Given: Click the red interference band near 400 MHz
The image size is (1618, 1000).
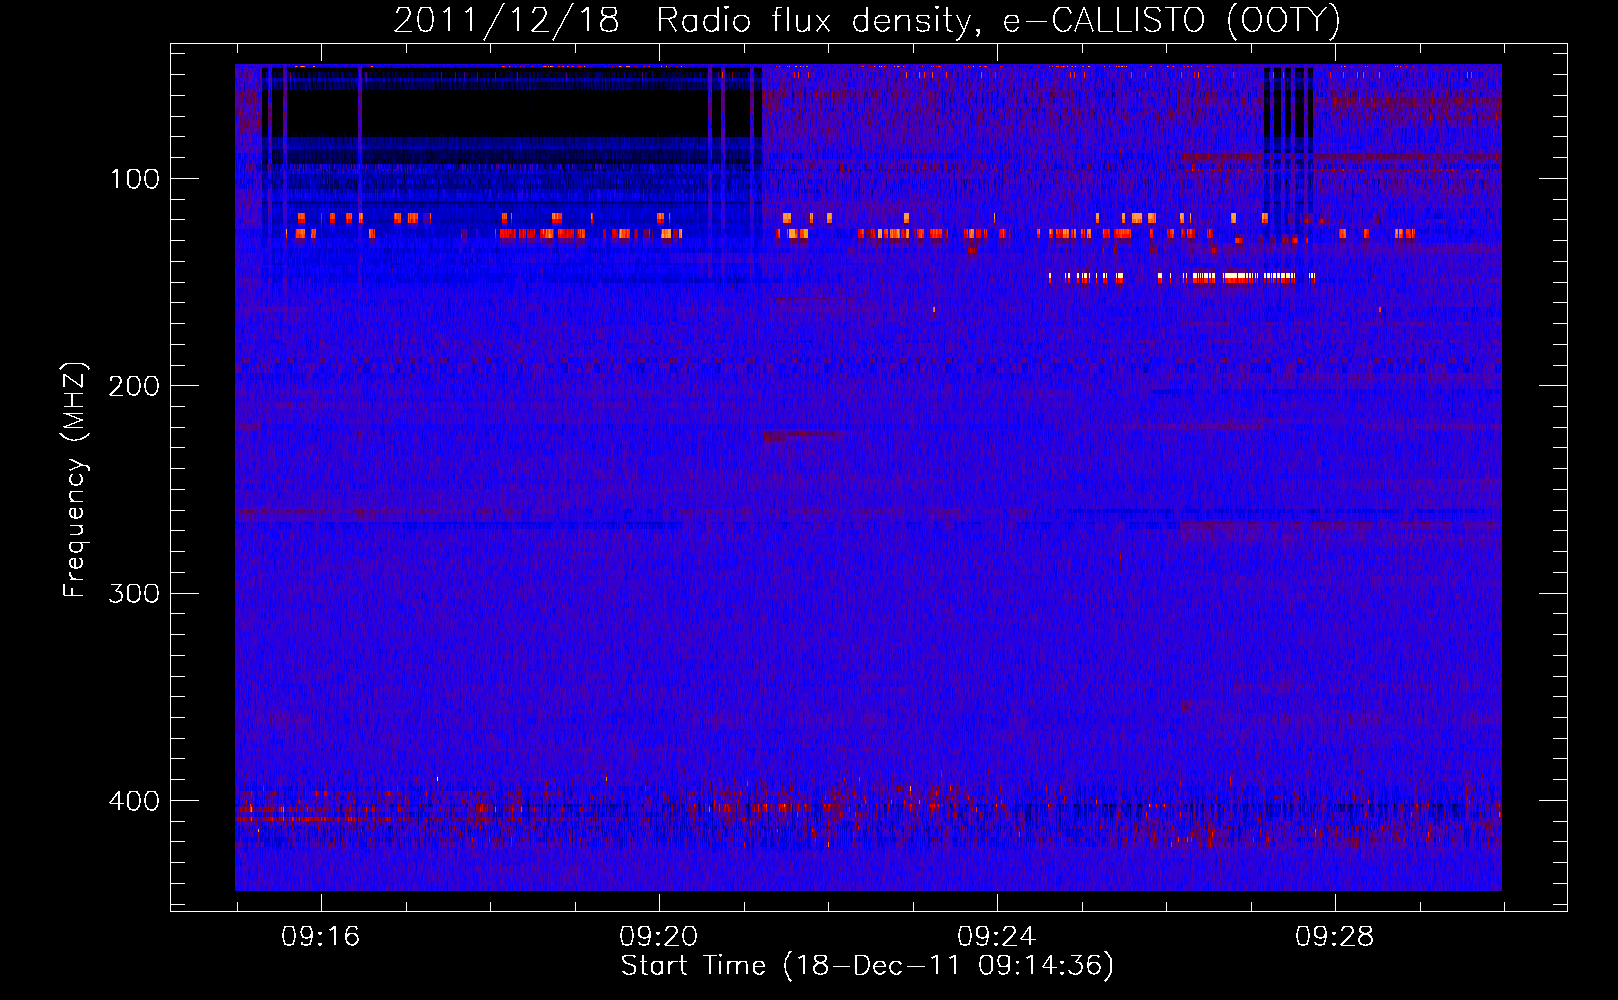Looking at the screenshot, I should [x=868, y=810].
